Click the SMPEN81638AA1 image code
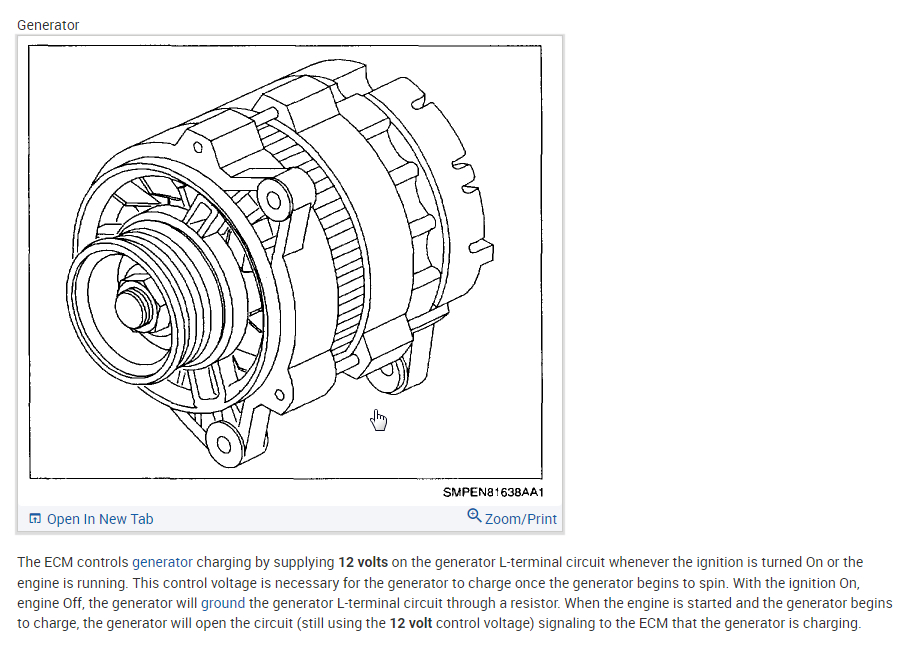This screenshot has height=650, width=912. (493, 492)
